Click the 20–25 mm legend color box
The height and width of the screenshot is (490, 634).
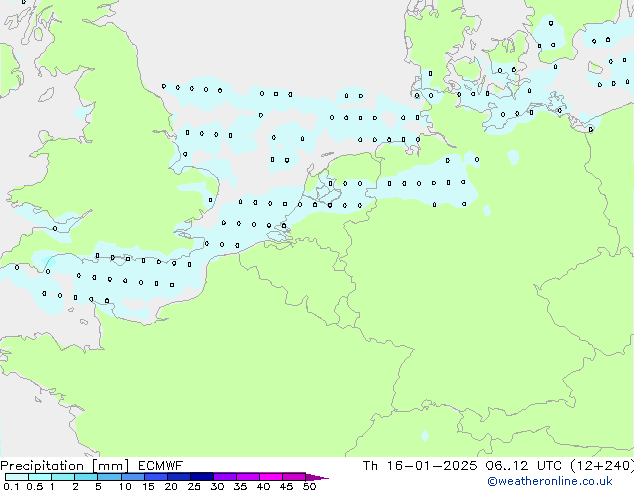tap(178, 477)
